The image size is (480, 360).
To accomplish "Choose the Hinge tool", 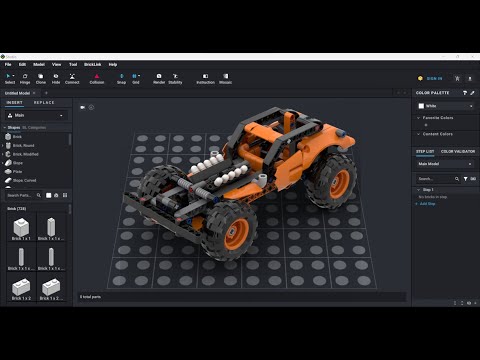I will [25, 79].
